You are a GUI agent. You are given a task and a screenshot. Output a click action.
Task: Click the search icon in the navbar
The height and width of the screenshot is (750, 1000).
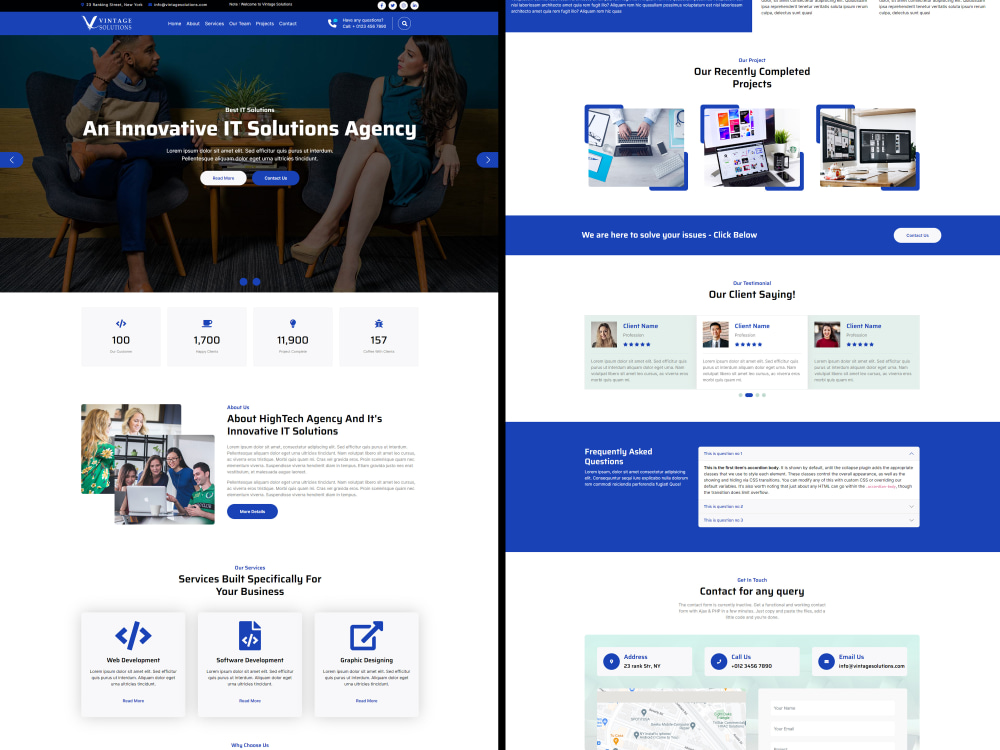point(404,23)
